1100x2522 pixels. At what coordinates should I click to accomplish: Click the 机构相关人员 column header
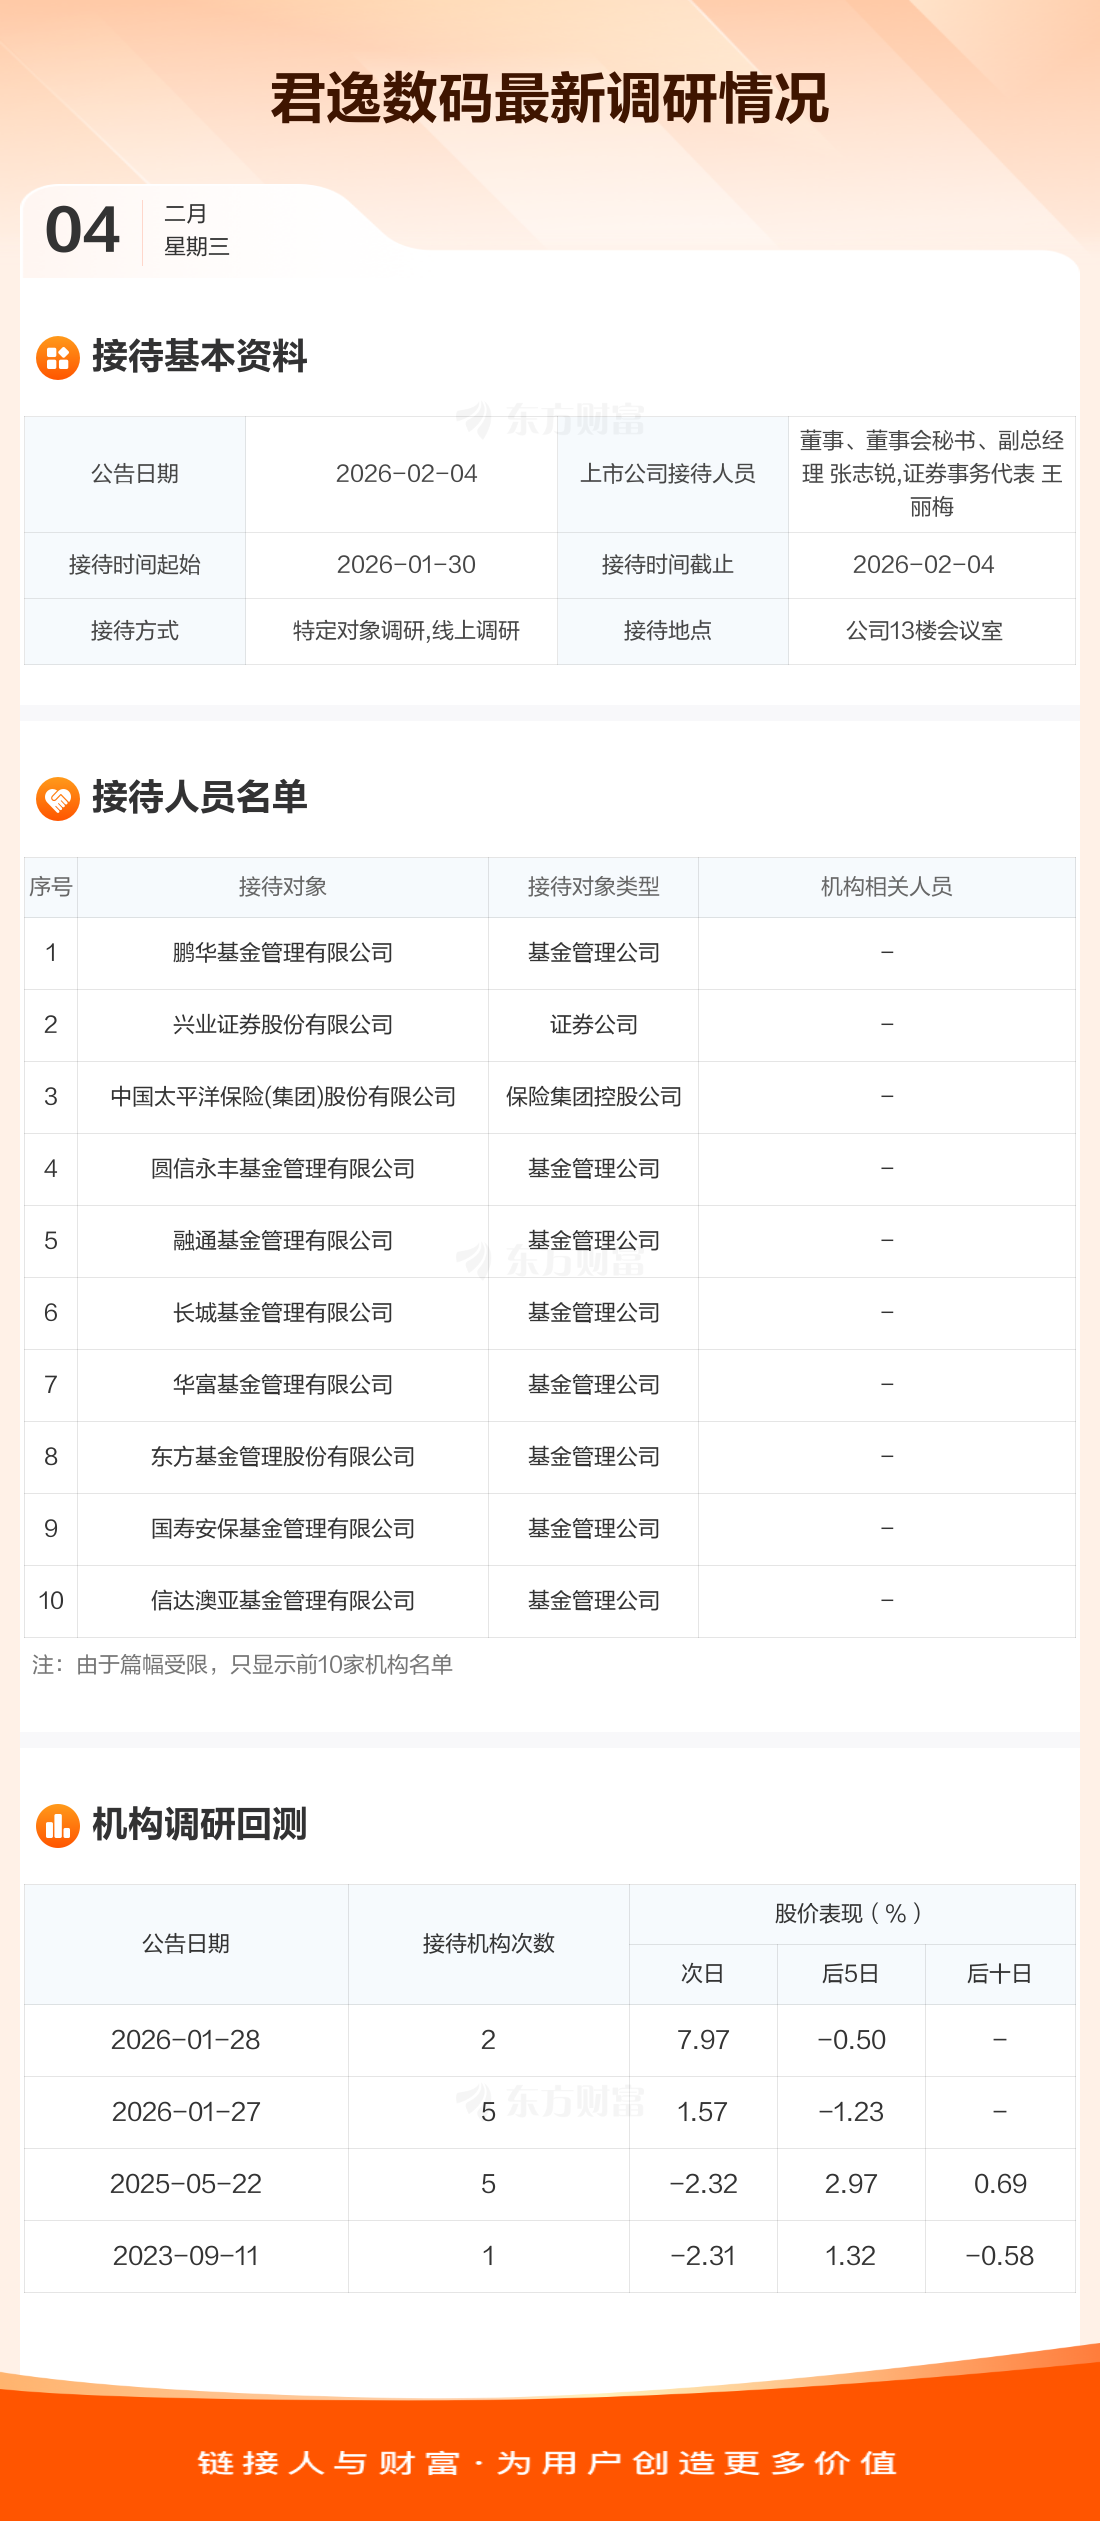click(x=886, y=887)
